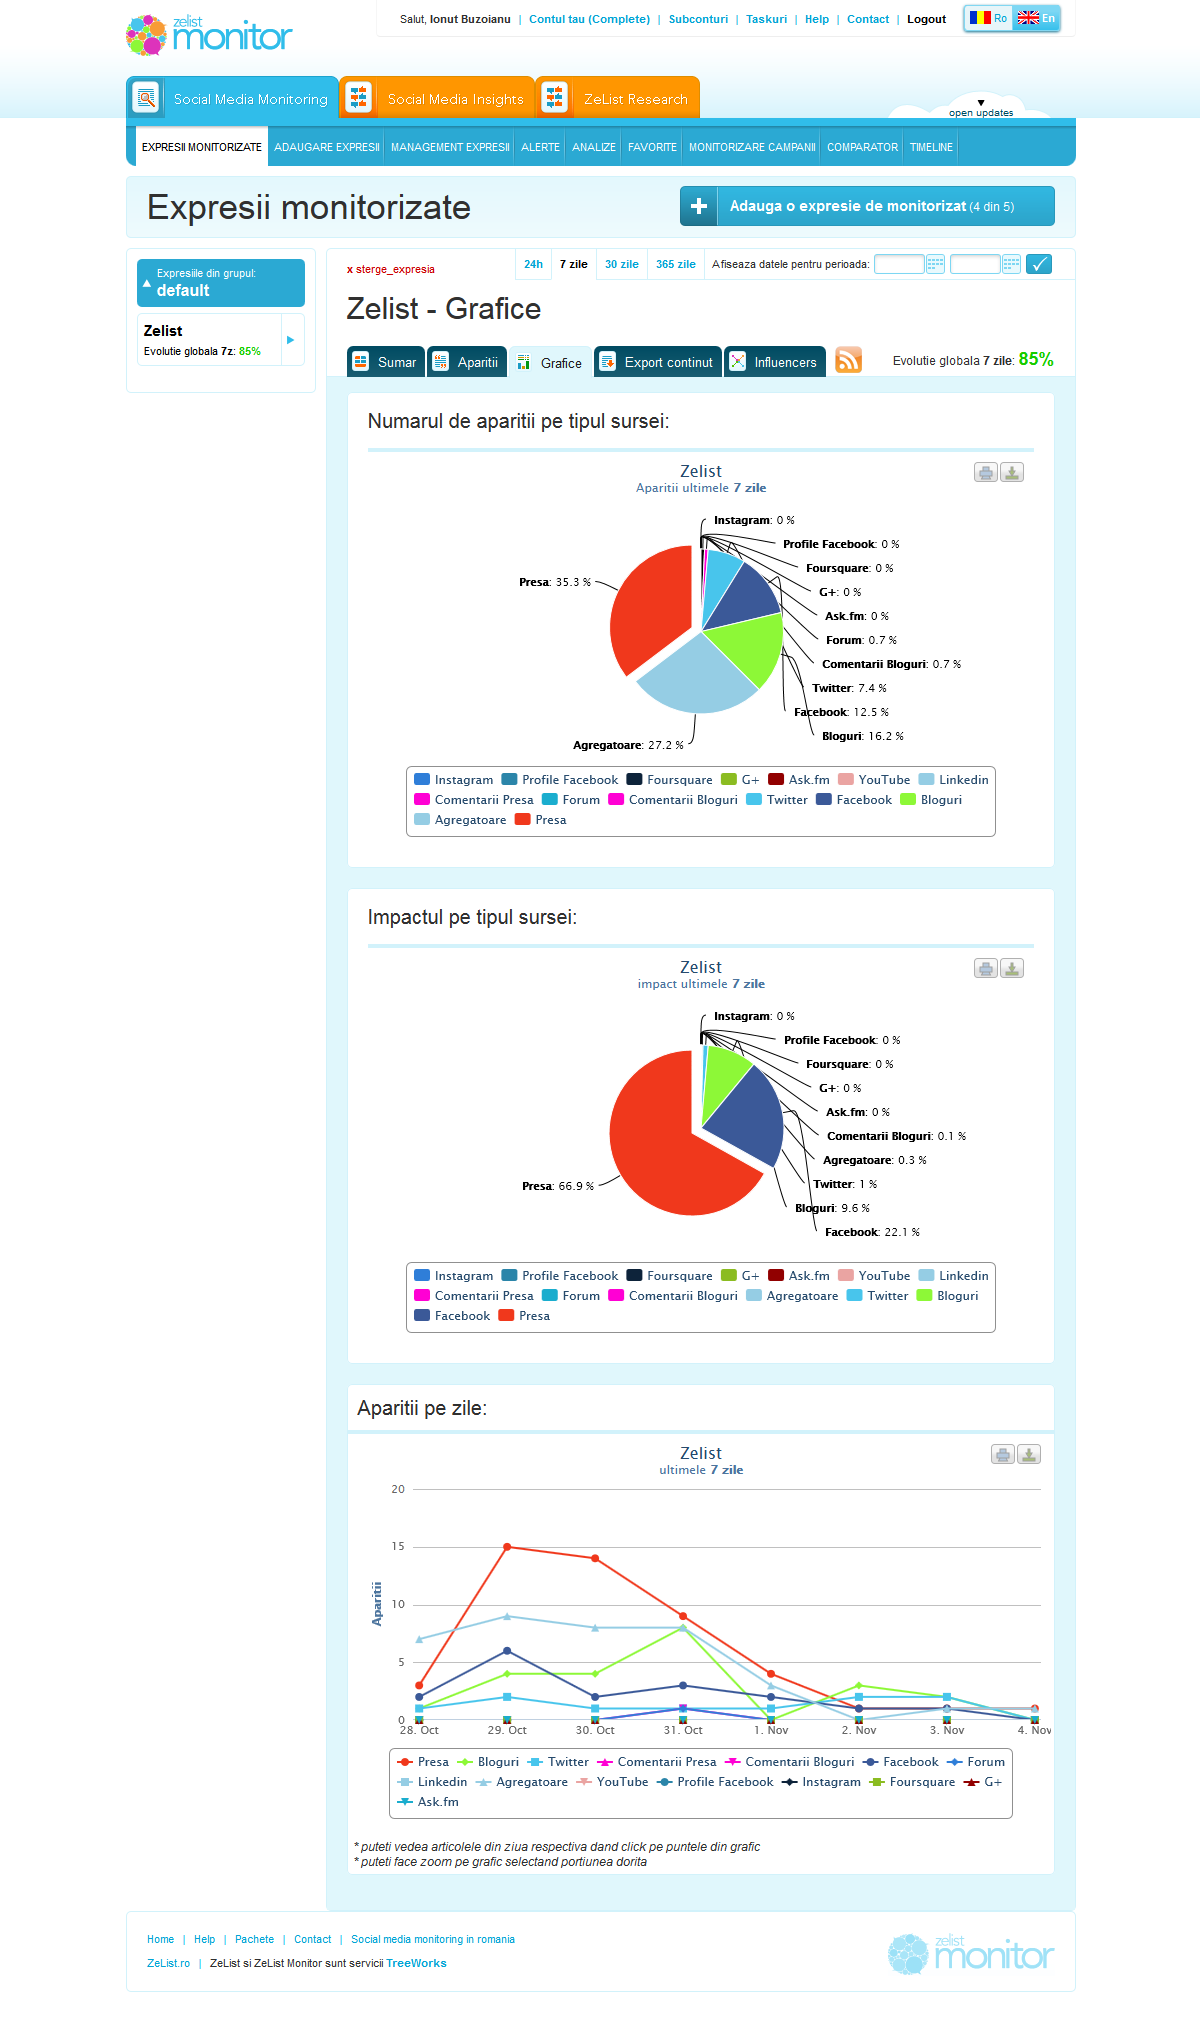
Task: Click the Influencers icon
Action: pyautogui.click(x=737, y=362)
